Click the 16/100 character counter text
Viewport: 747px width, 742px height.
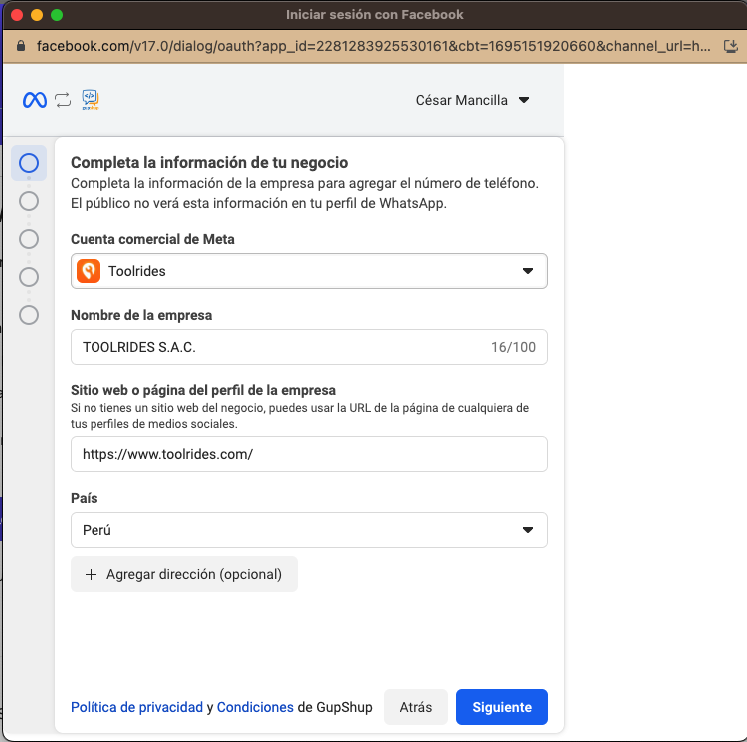coord(513,347)
